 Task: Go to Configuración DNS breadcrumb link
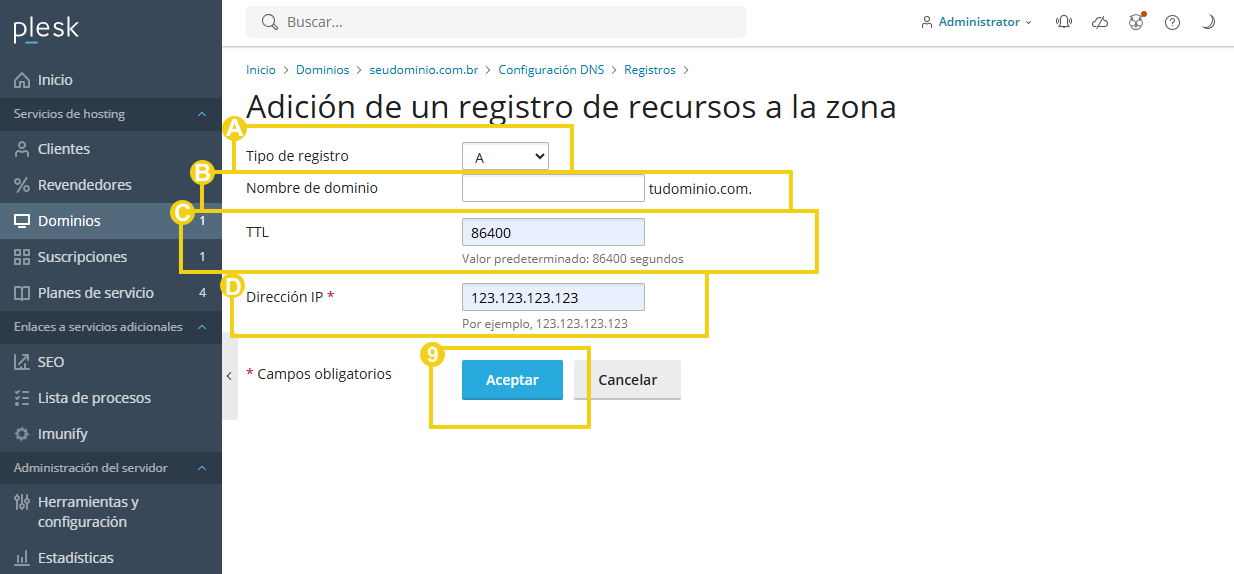click(x=551, y=70)
